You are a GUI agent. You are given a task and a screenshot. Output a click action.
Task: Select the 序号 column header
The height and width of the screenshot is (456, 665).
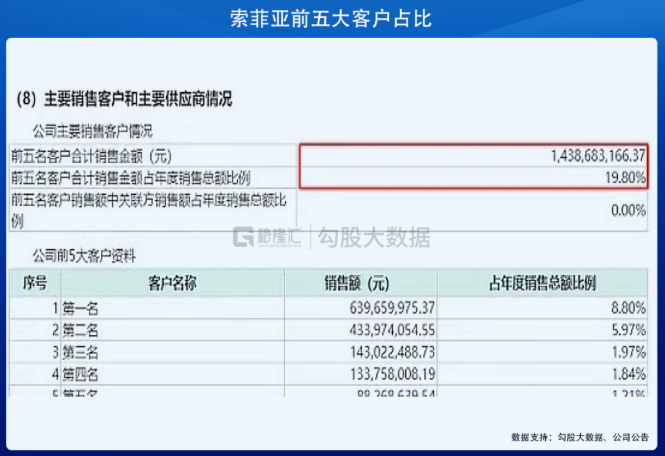[35, 283]
